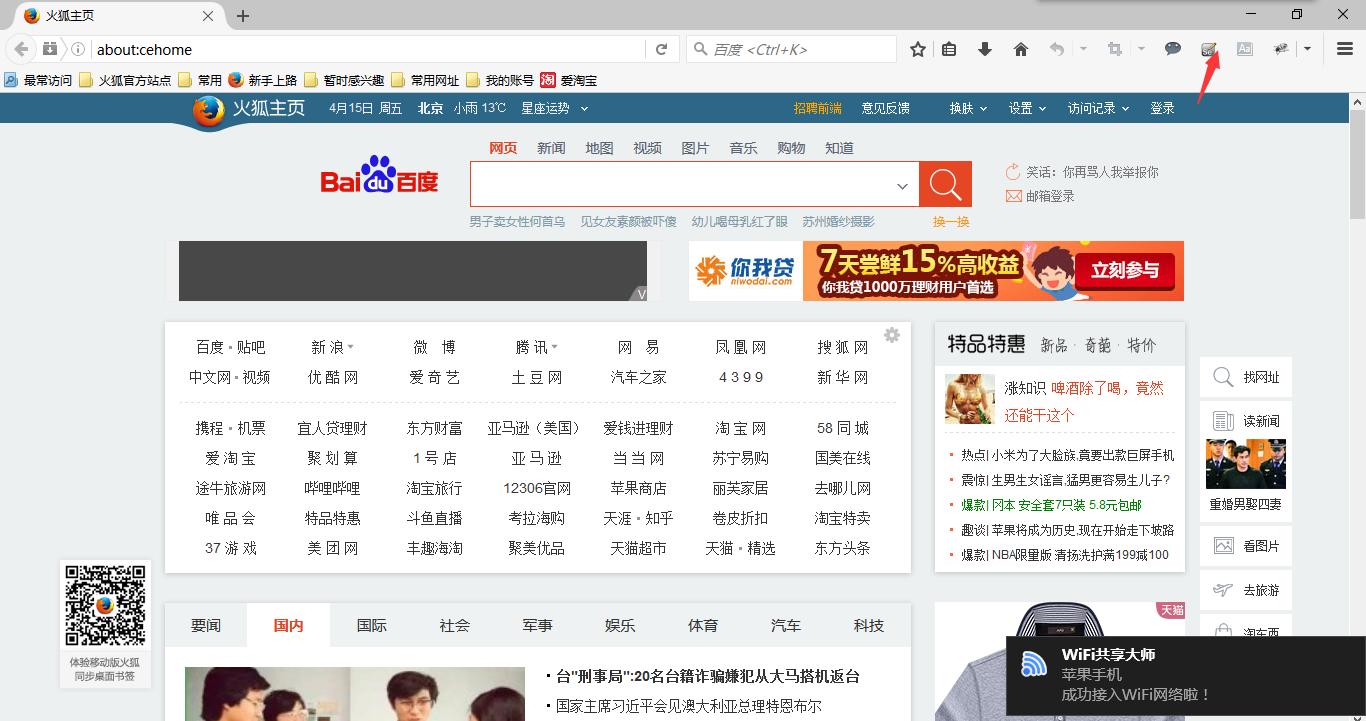Focus the 百度 Ctrl+K toolbar search box

(x=792, y=49)
